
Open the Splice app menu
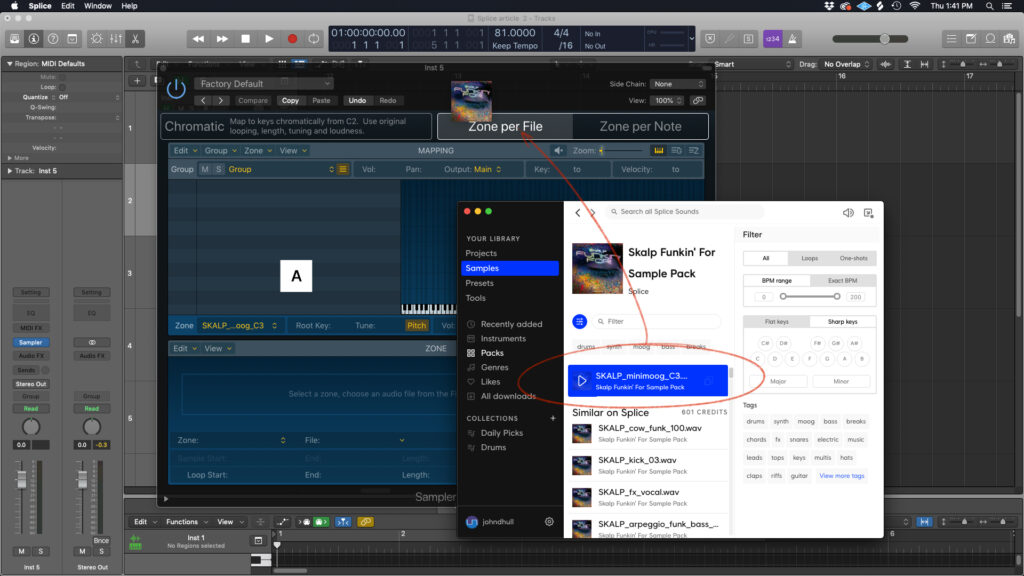point(40,6)
